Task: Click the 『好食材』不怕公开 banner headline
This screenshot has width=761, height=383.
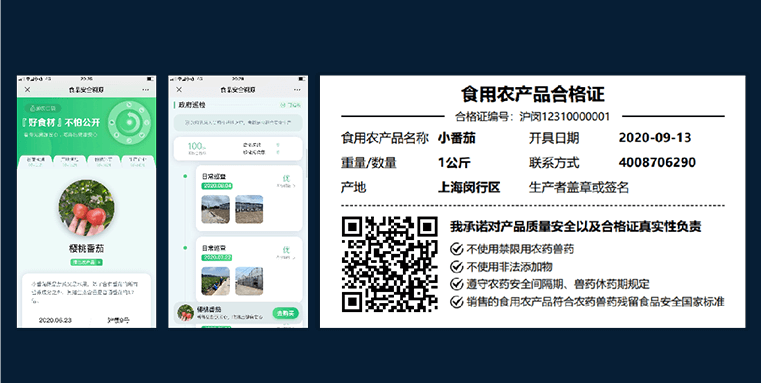Action: coord(61,122)
